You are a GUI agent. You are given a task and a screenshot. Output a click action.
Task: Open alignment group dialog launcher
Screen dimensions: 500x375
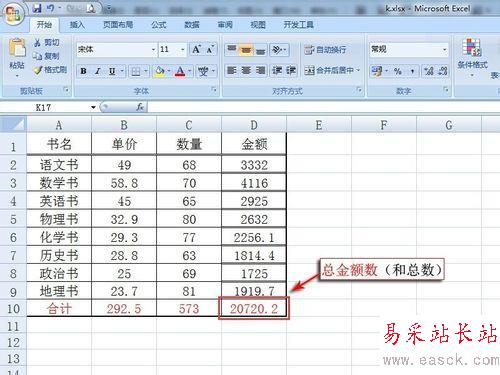click(359, 90)
